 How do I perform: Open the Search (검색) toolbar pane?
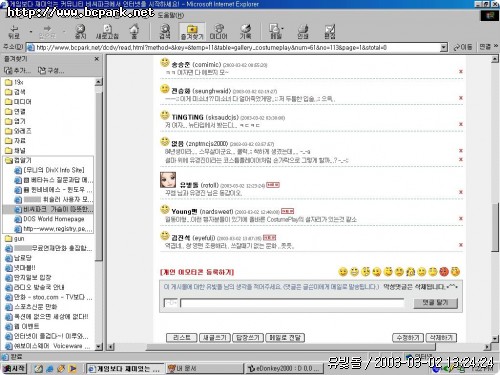165,32
